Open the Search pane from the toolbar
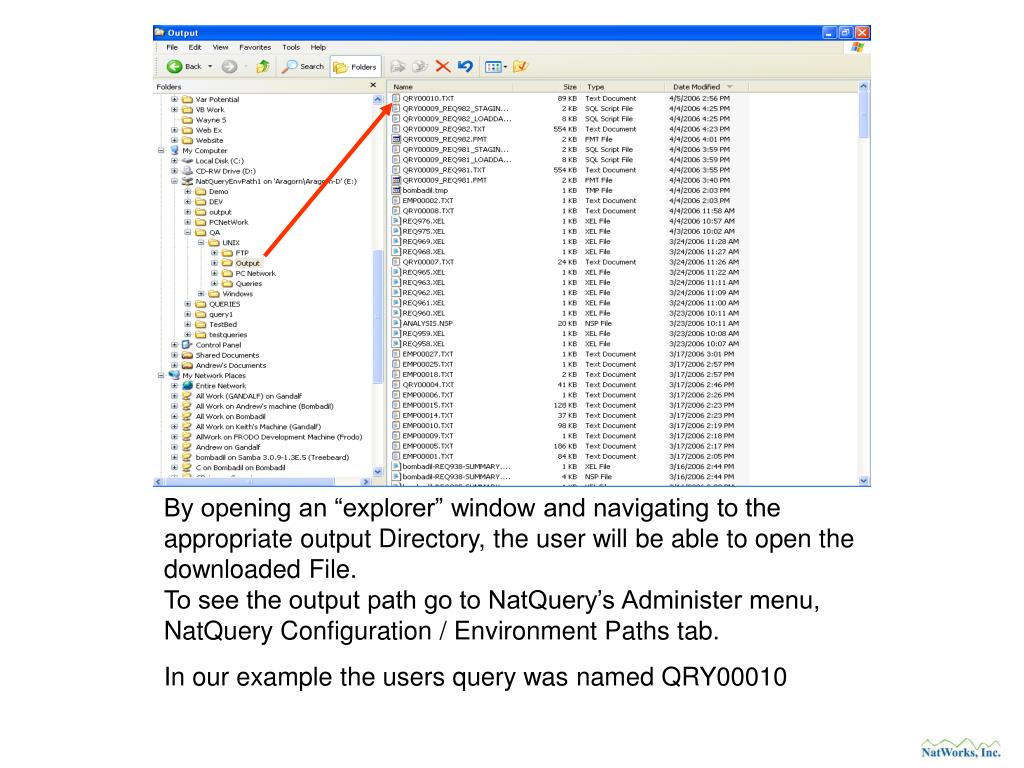Image resolution: width=1024 pixels, height=768 pixels. click(x=303, y=67)
